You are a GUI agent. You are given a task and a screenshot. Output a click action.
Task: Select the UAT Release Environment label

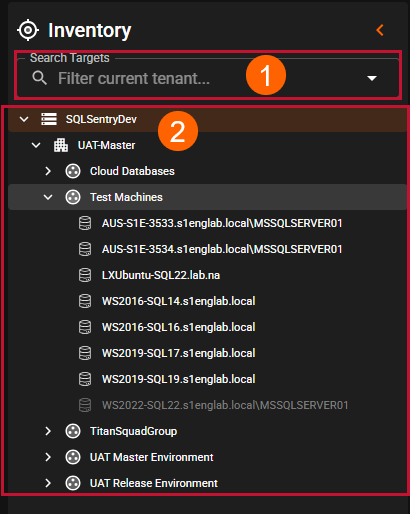(154, 483)
